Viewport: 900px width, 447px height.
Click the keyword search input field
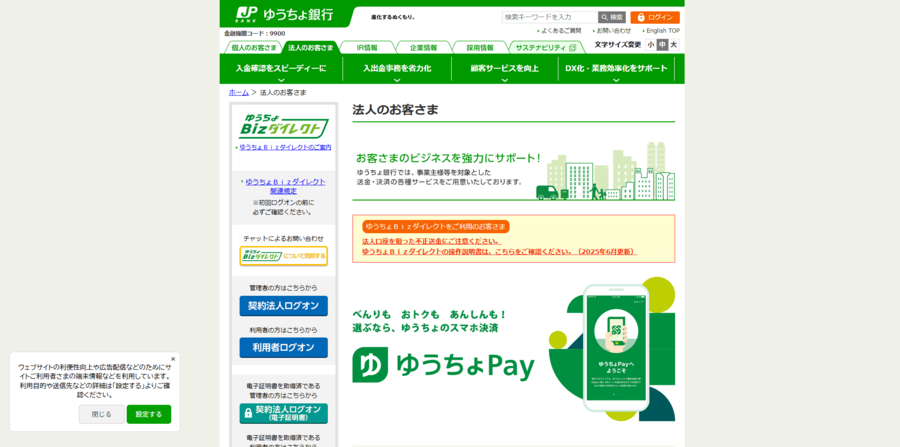(x=549, y=17)
